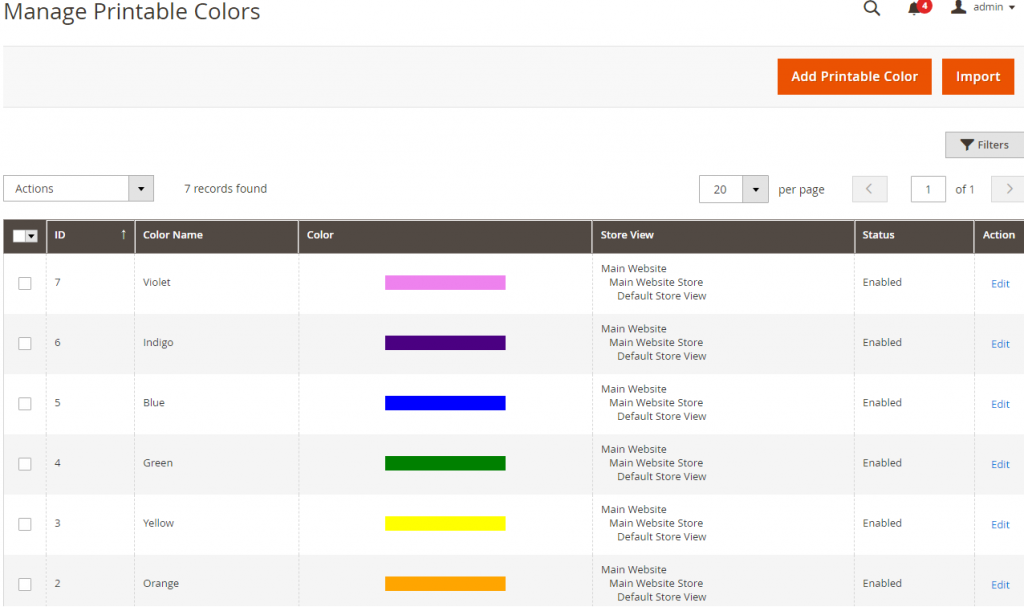Go to previous page arrow
Viewport: 1024px width, 607px height.
click(x=869, y=189)
